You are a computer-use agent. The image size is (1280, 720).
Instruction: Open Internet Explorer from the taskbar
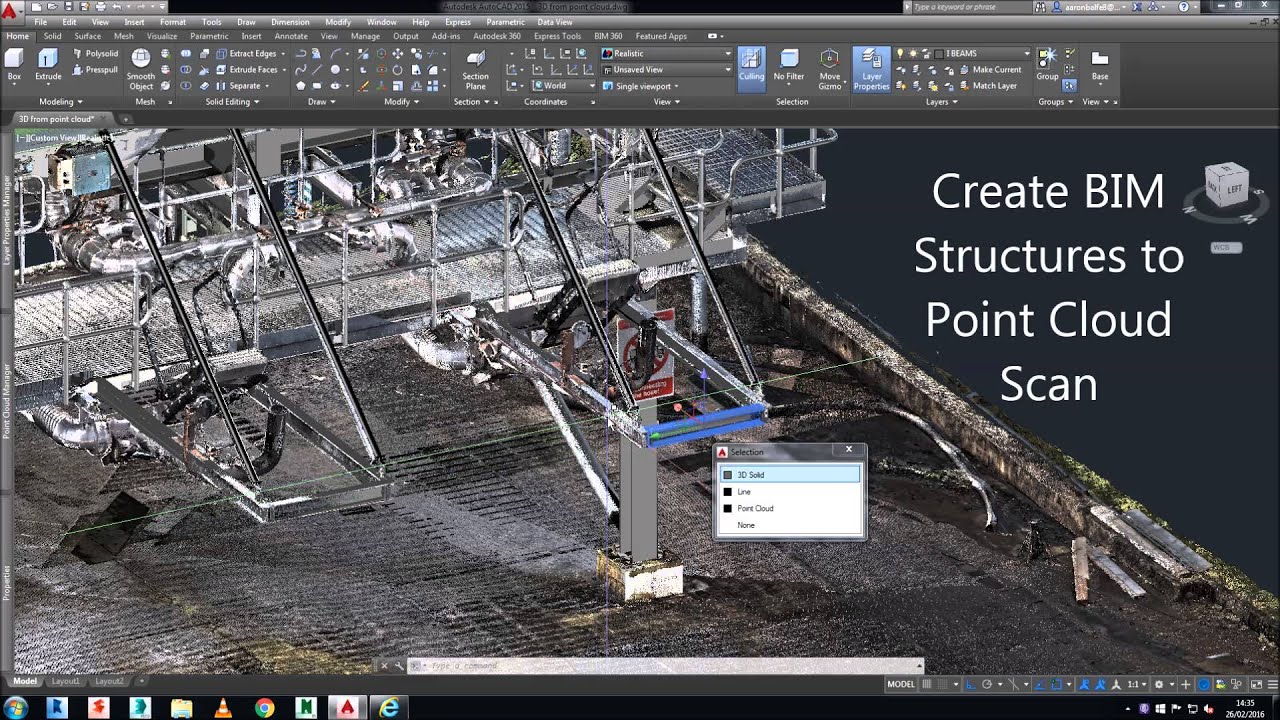[389, 707]
